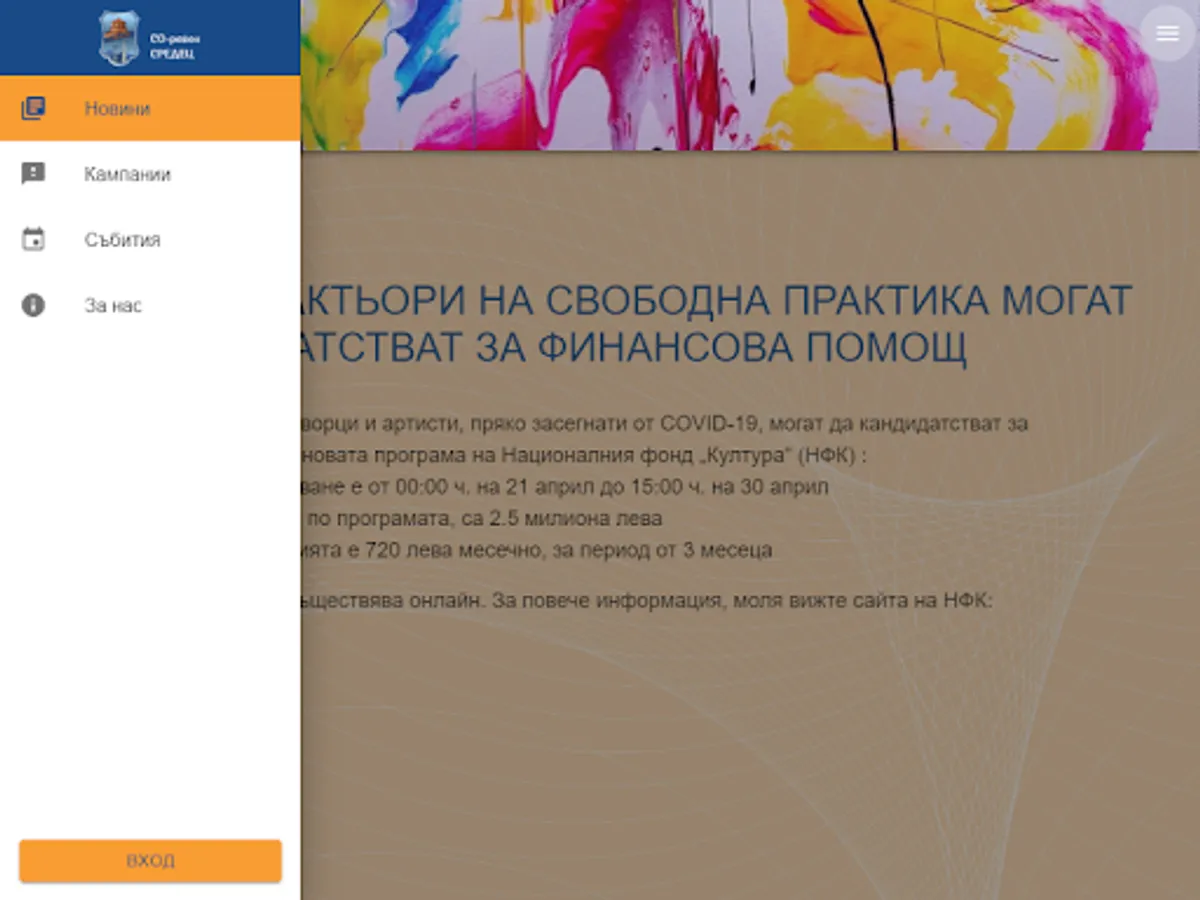Click the calendar icon beside Събития
1200x900 pixels.
tap(33, 240)
